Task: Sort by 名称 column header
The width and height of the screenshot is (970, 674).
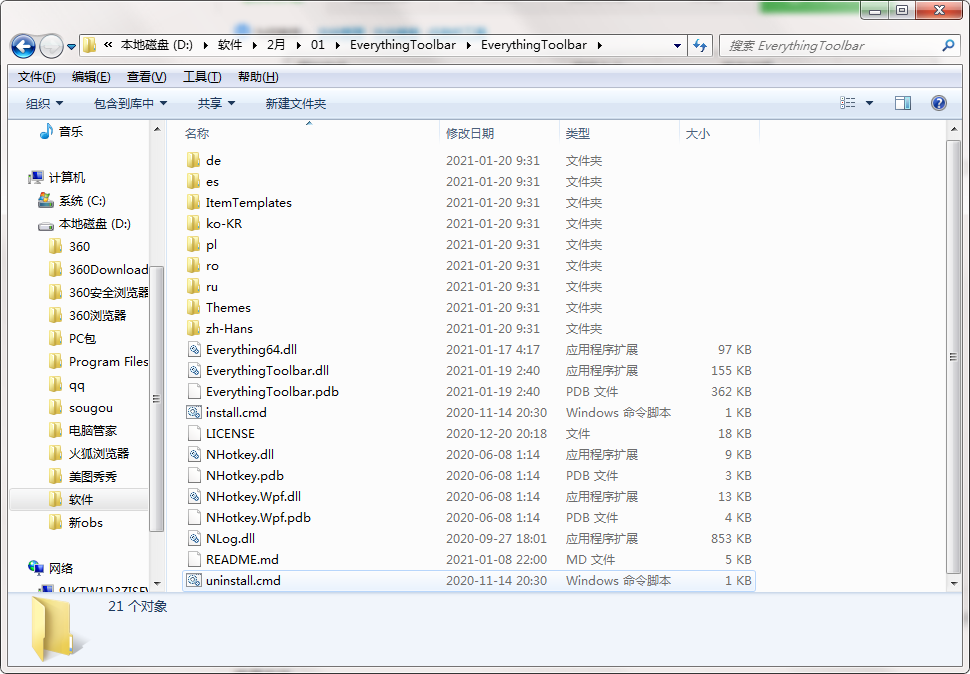Action: (x=197, y=133)
